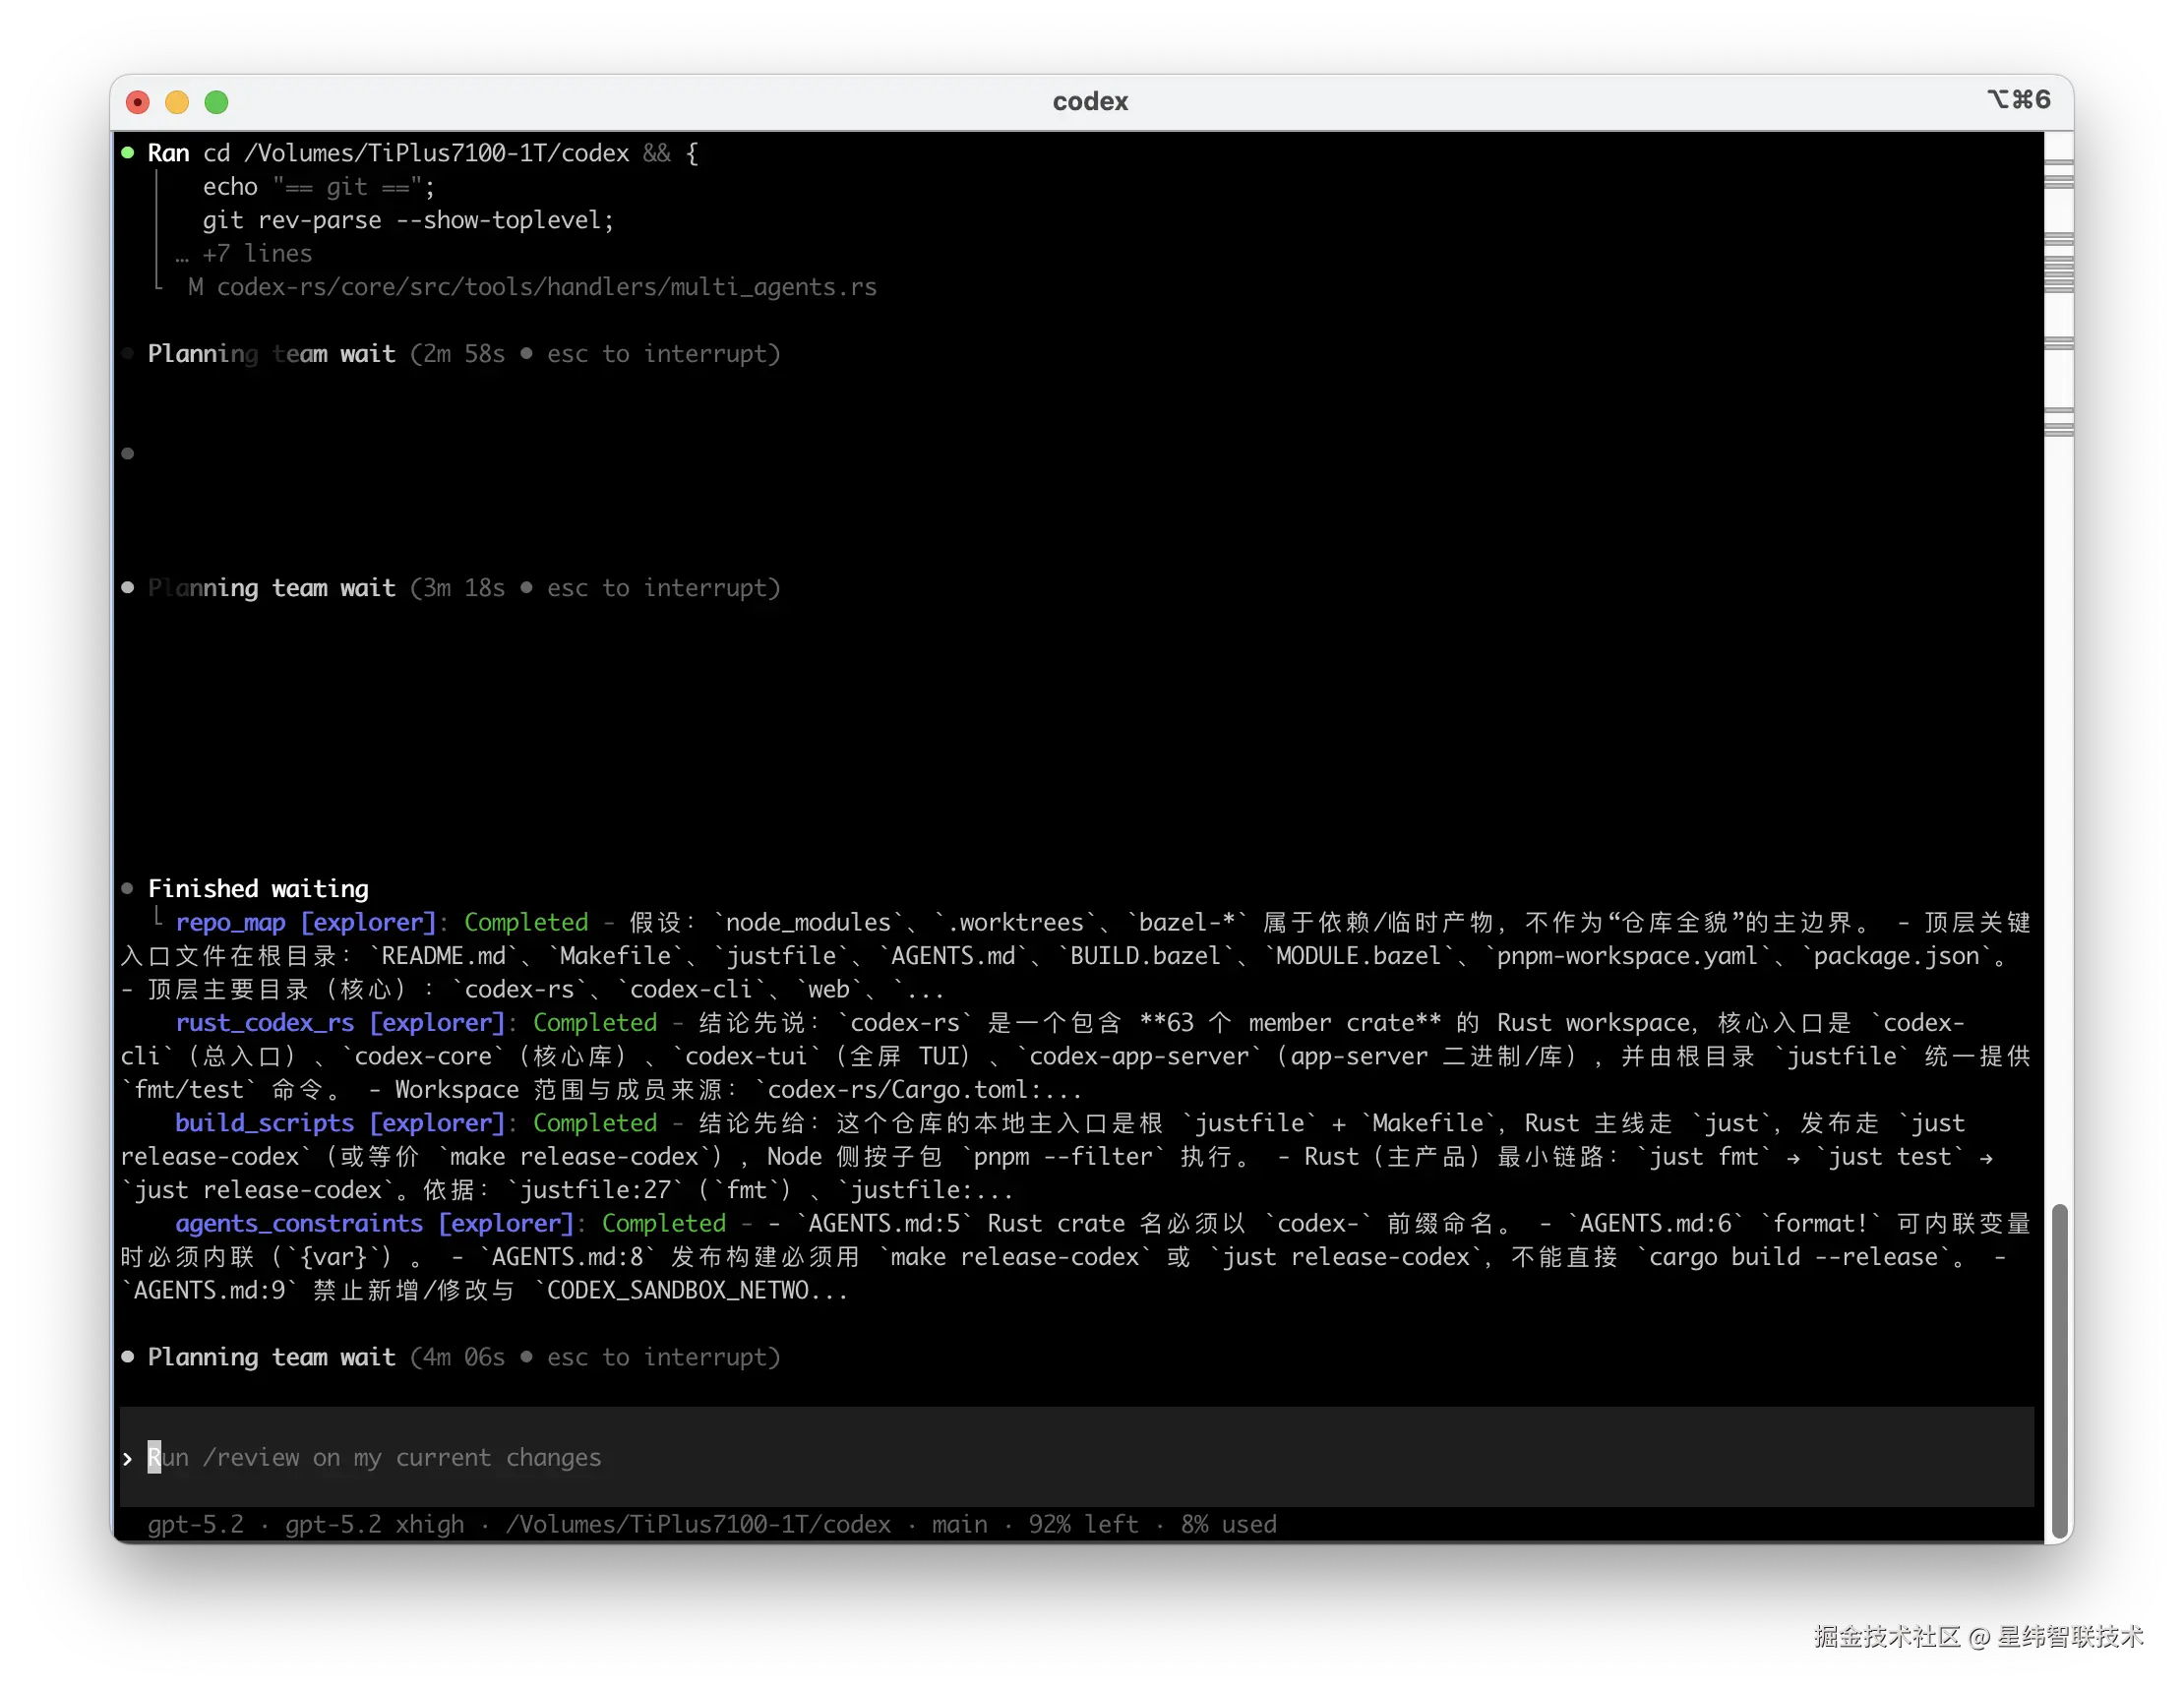Click the prompt chevron before "Run /review"

pos(127,1458)
